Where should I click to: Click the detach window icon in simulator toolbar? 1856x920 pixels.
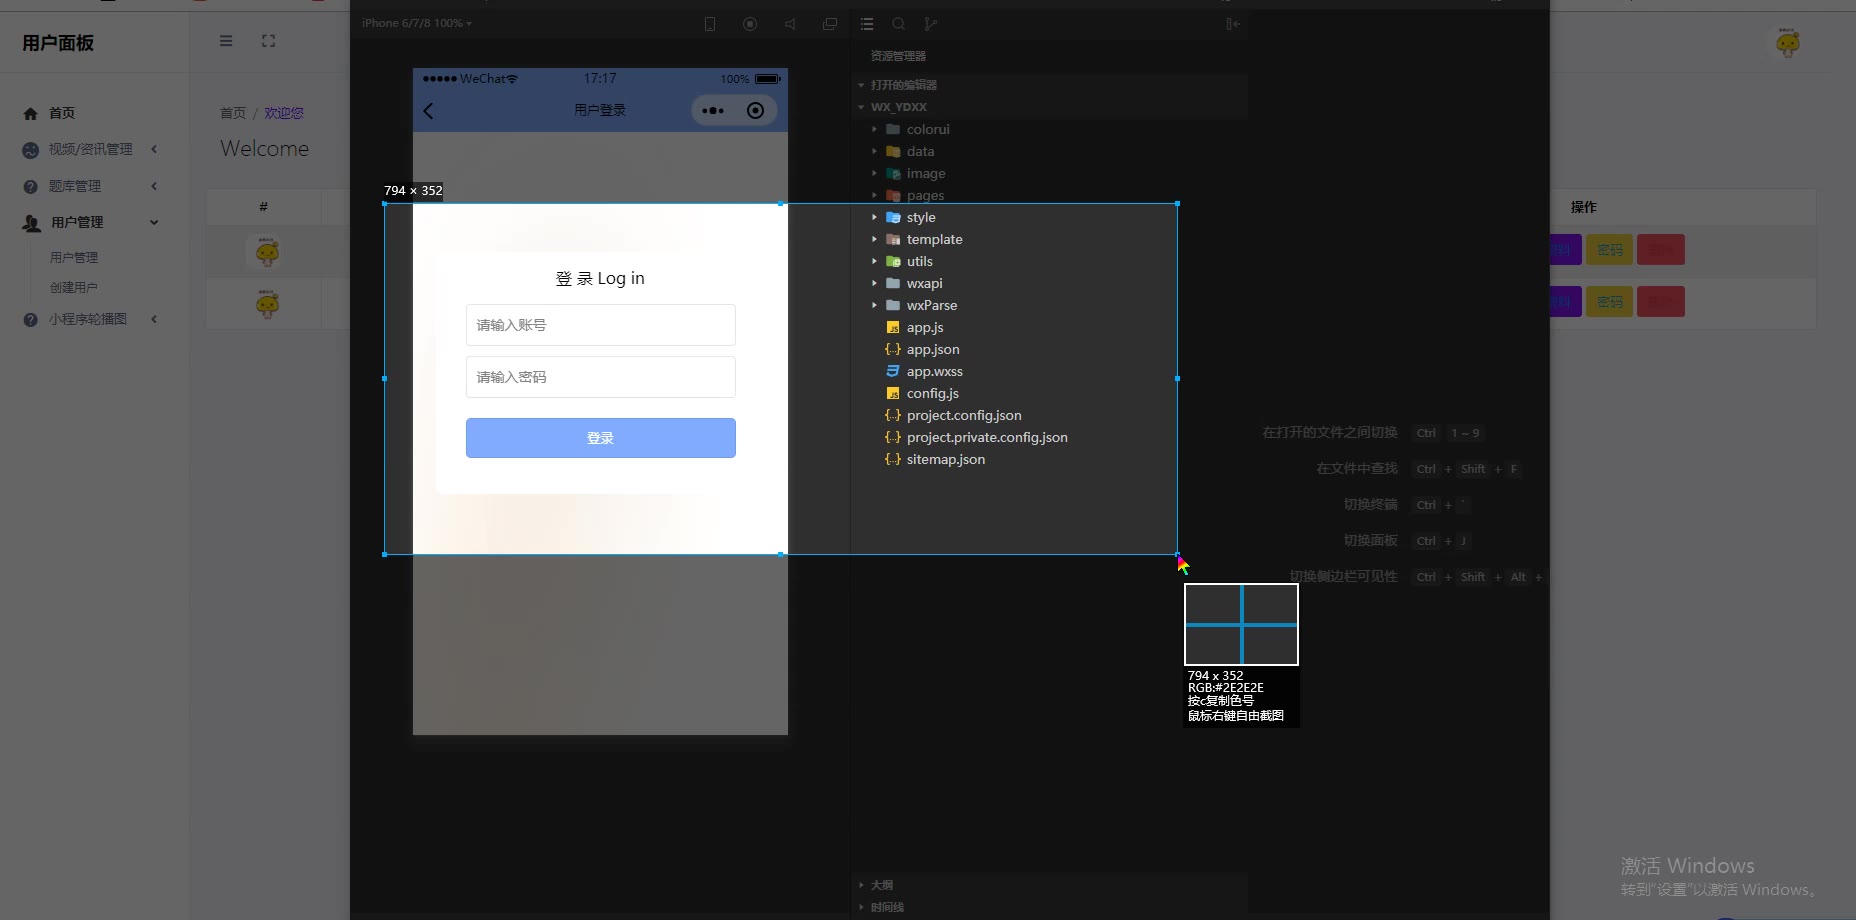tap(830, 24)
